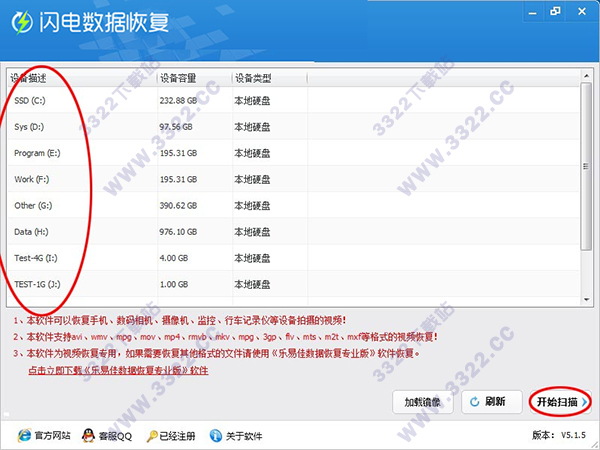Click the arrow on Start Scan button

(584, 402)
